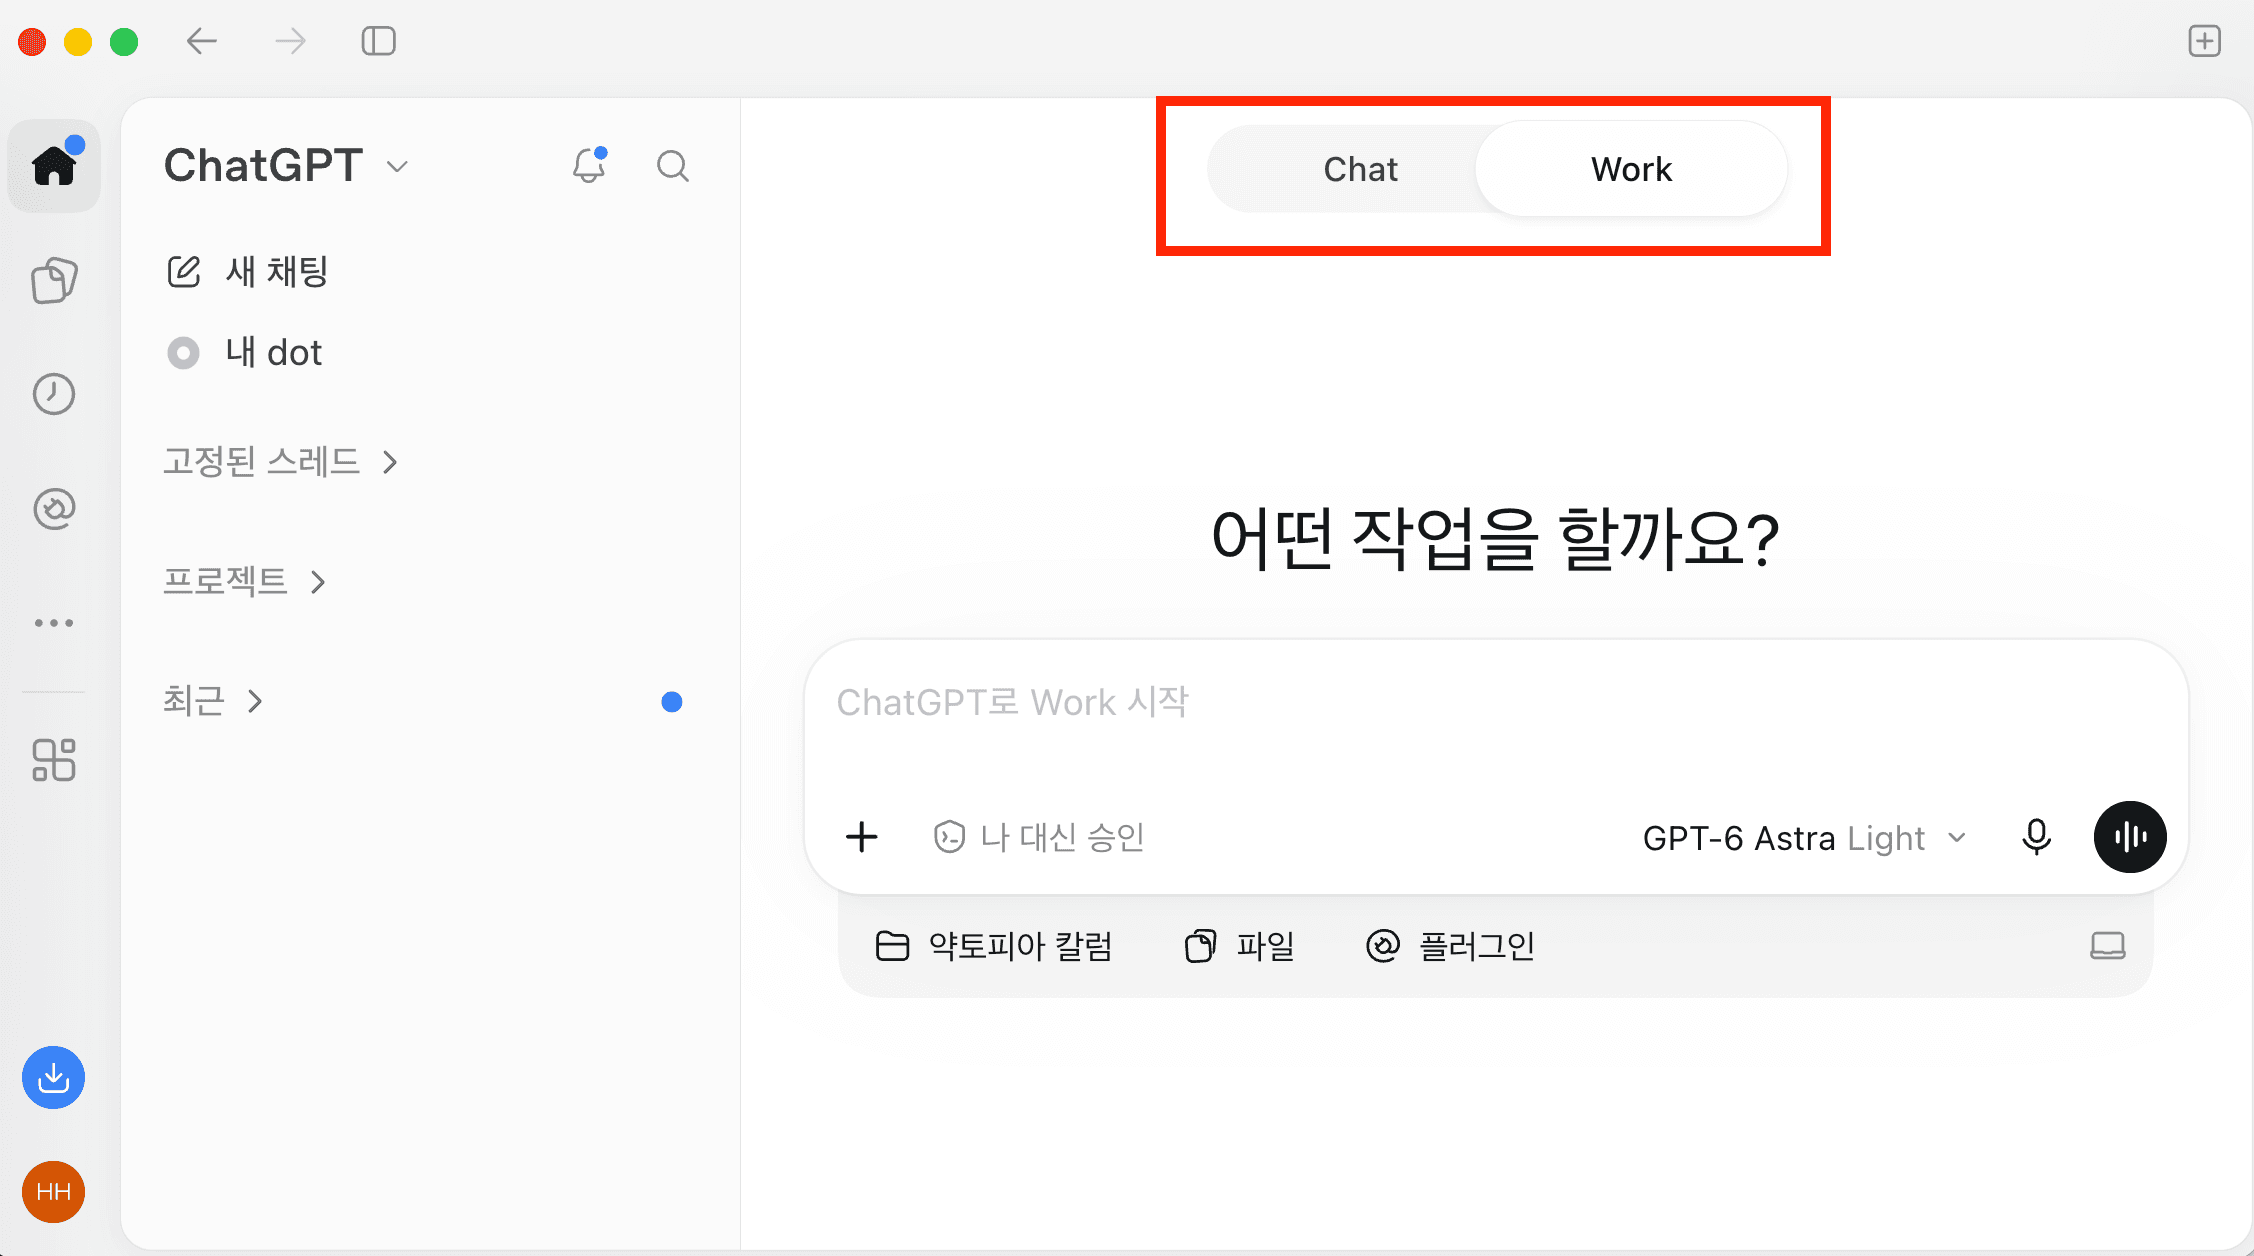Switch to the Chat tab
Image resolution: width=2254 pixels, height=1256 pixels.
point(1360,169)
